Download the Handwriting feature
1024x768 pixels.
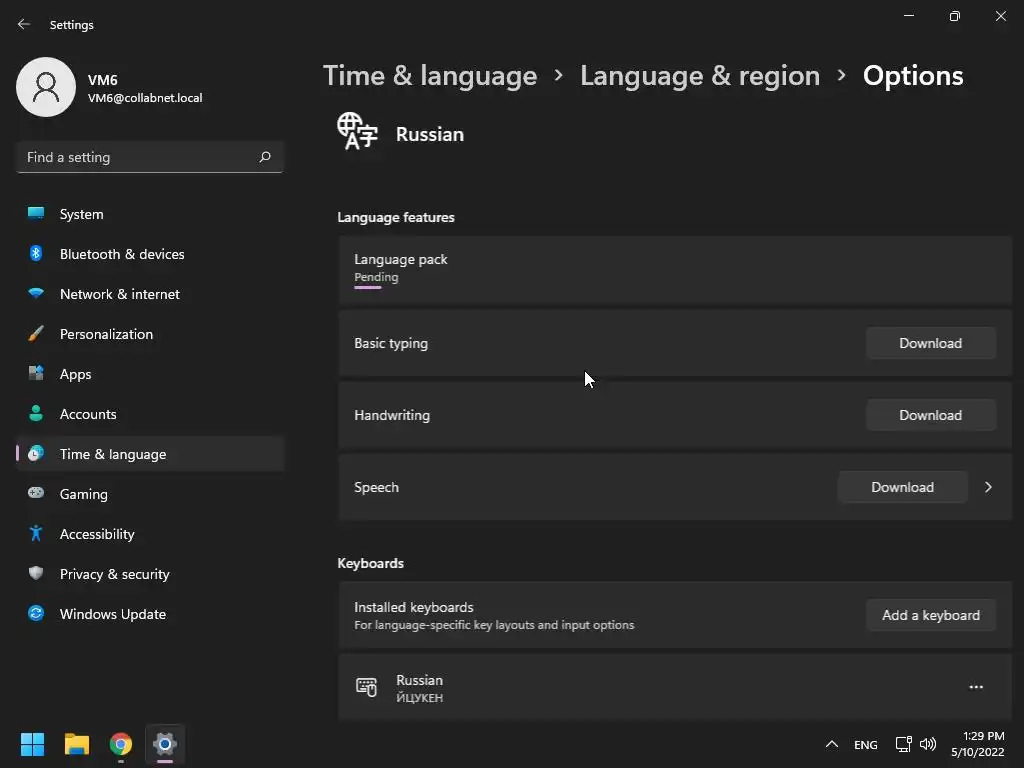point(930,415)
